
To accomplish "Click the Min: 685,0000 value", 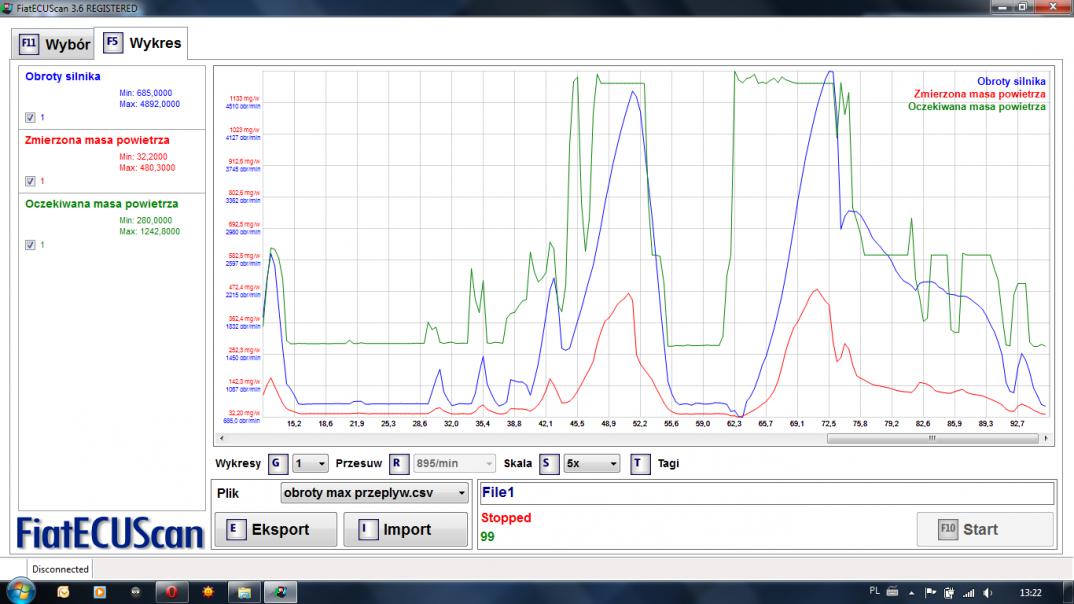I will coord(145,93).
